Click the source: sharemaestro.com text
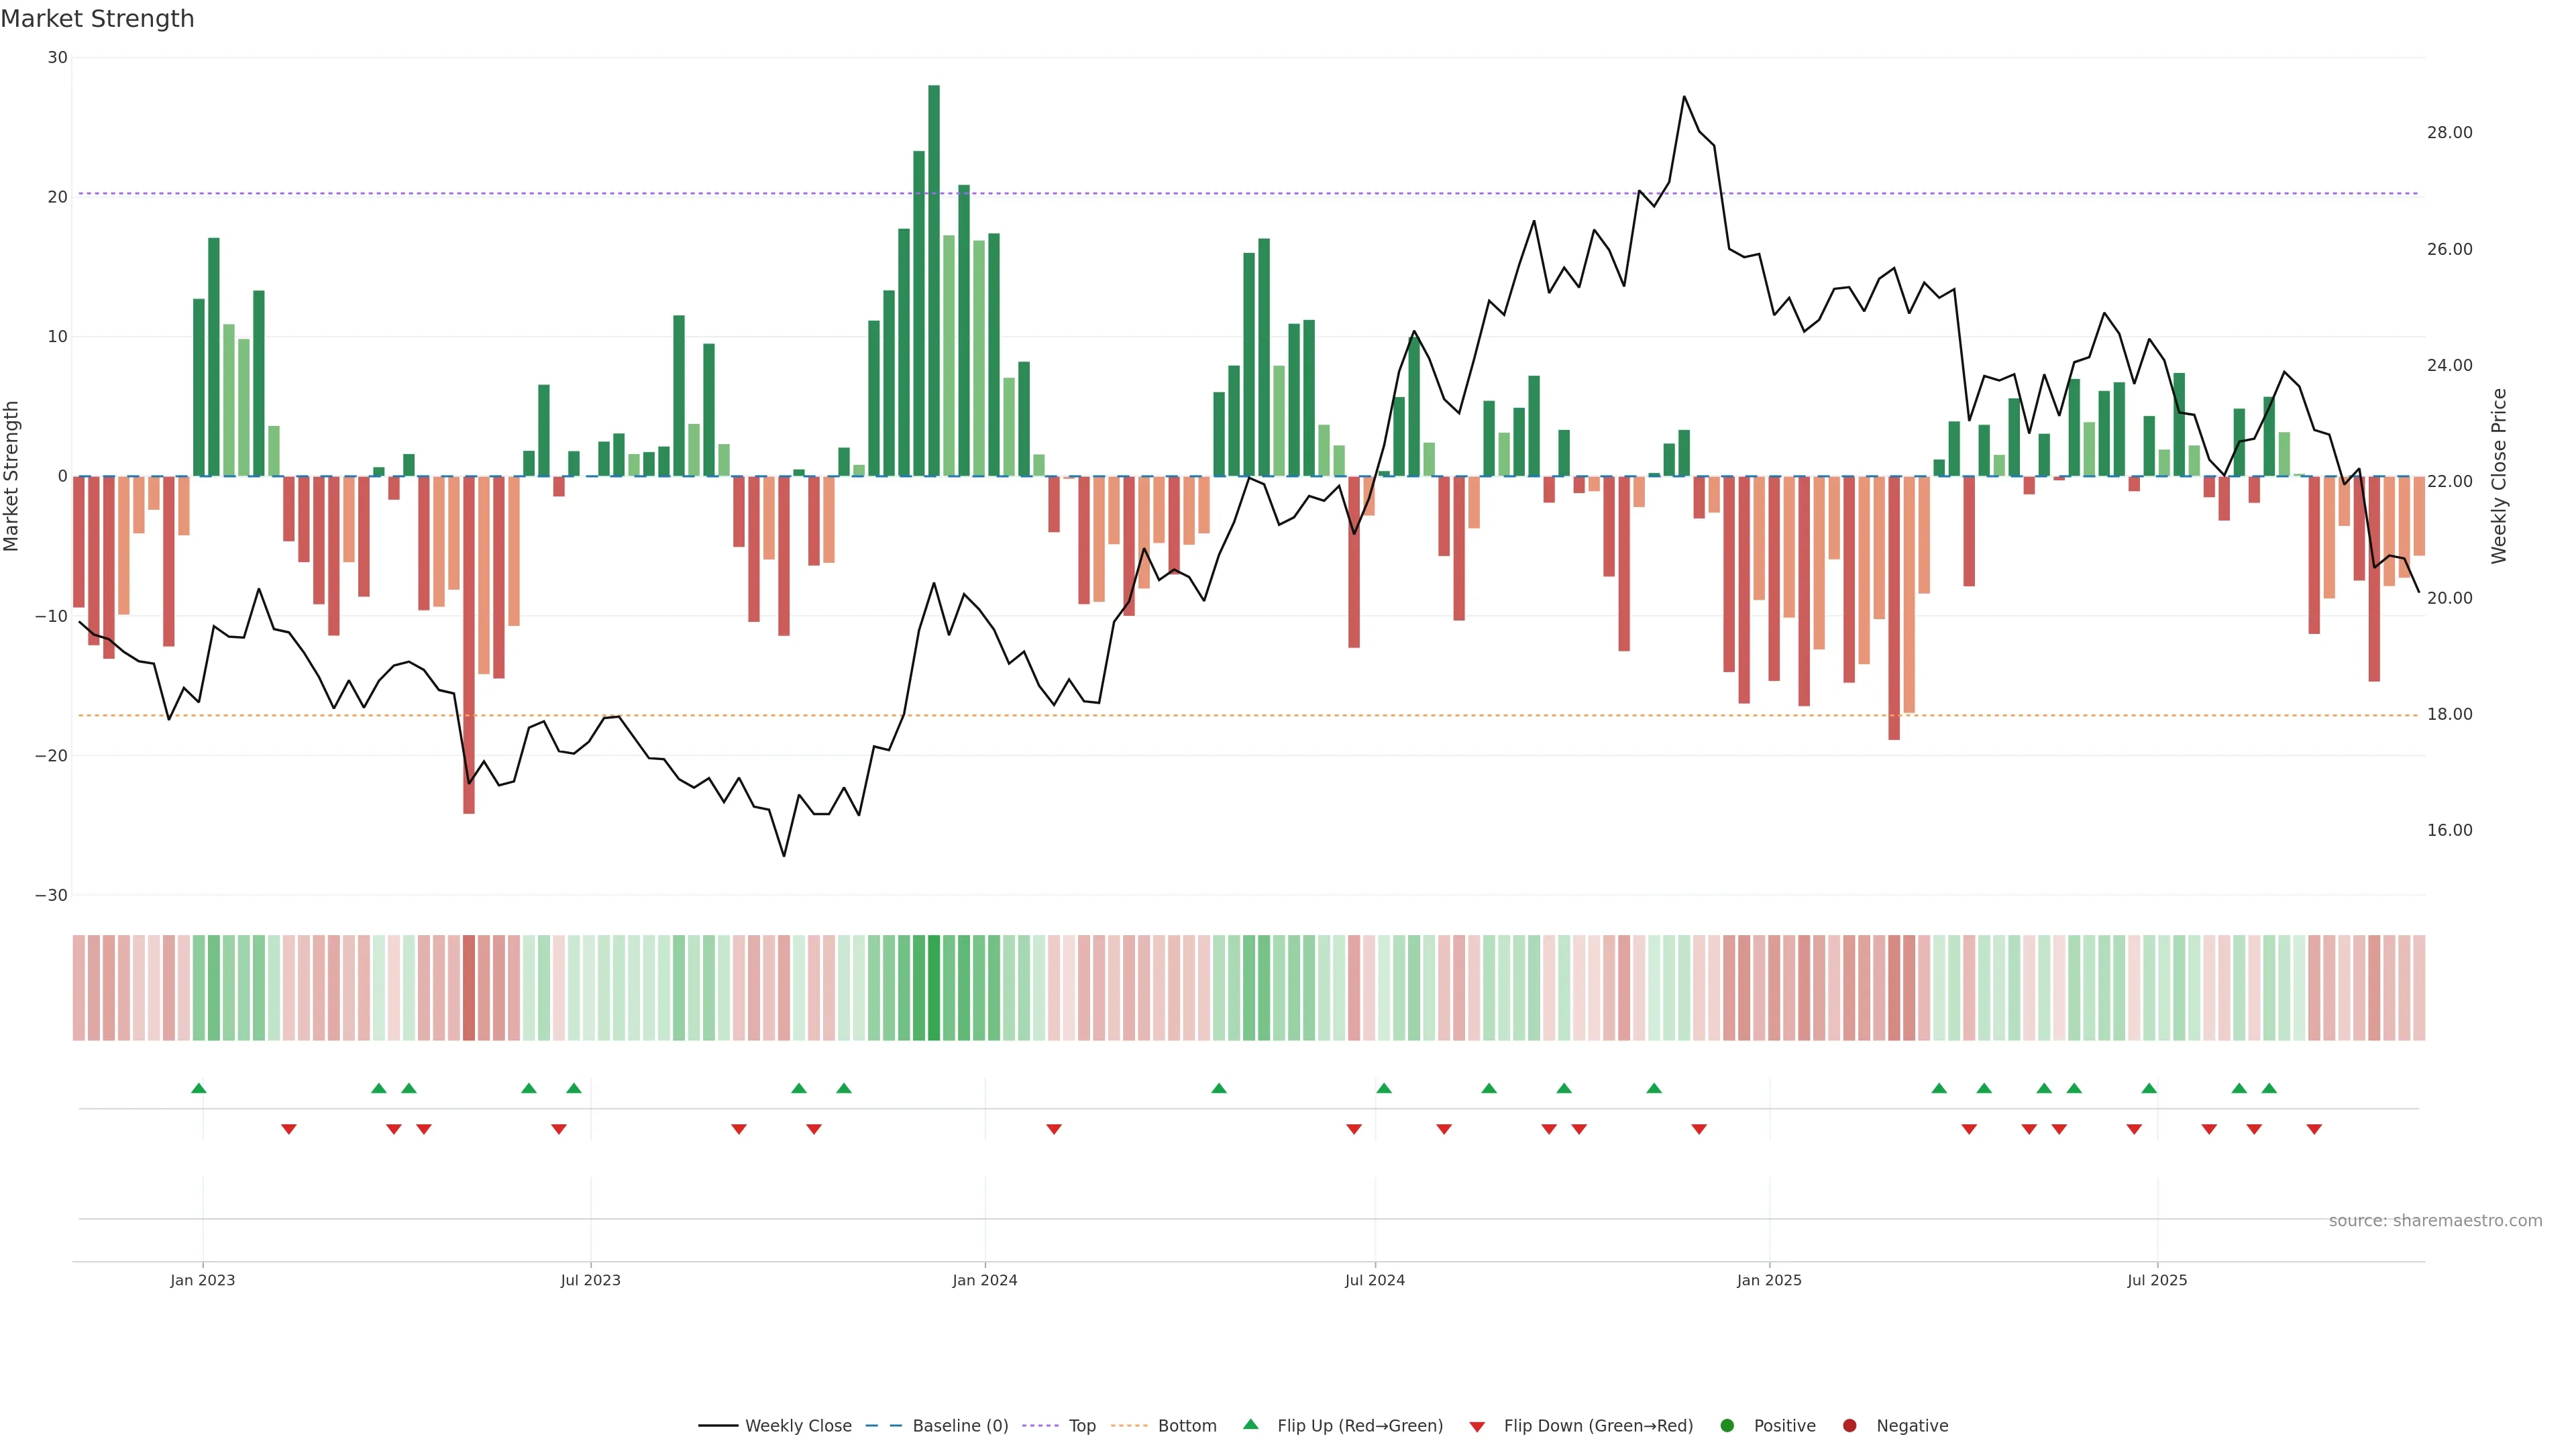 coord(2435,1221)
